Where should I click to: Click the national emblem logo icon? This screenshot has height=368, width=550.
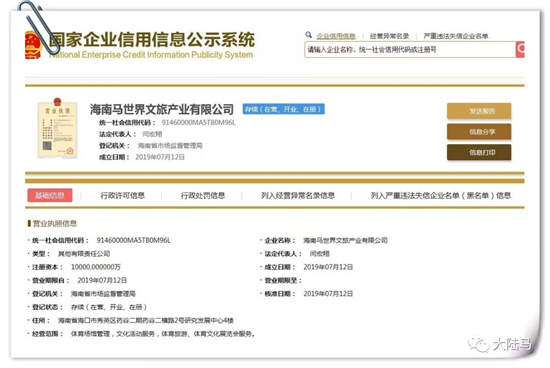point(33,45)
